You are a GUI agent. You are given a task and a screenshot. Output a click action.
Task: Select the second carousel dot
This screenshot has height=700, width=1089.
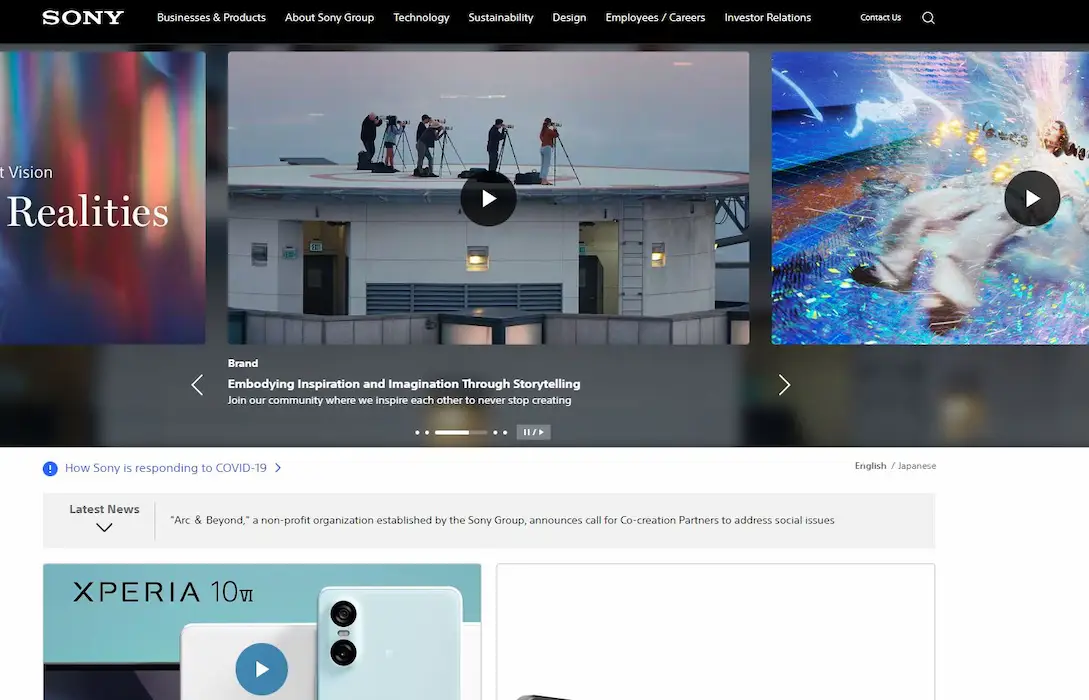426,432
